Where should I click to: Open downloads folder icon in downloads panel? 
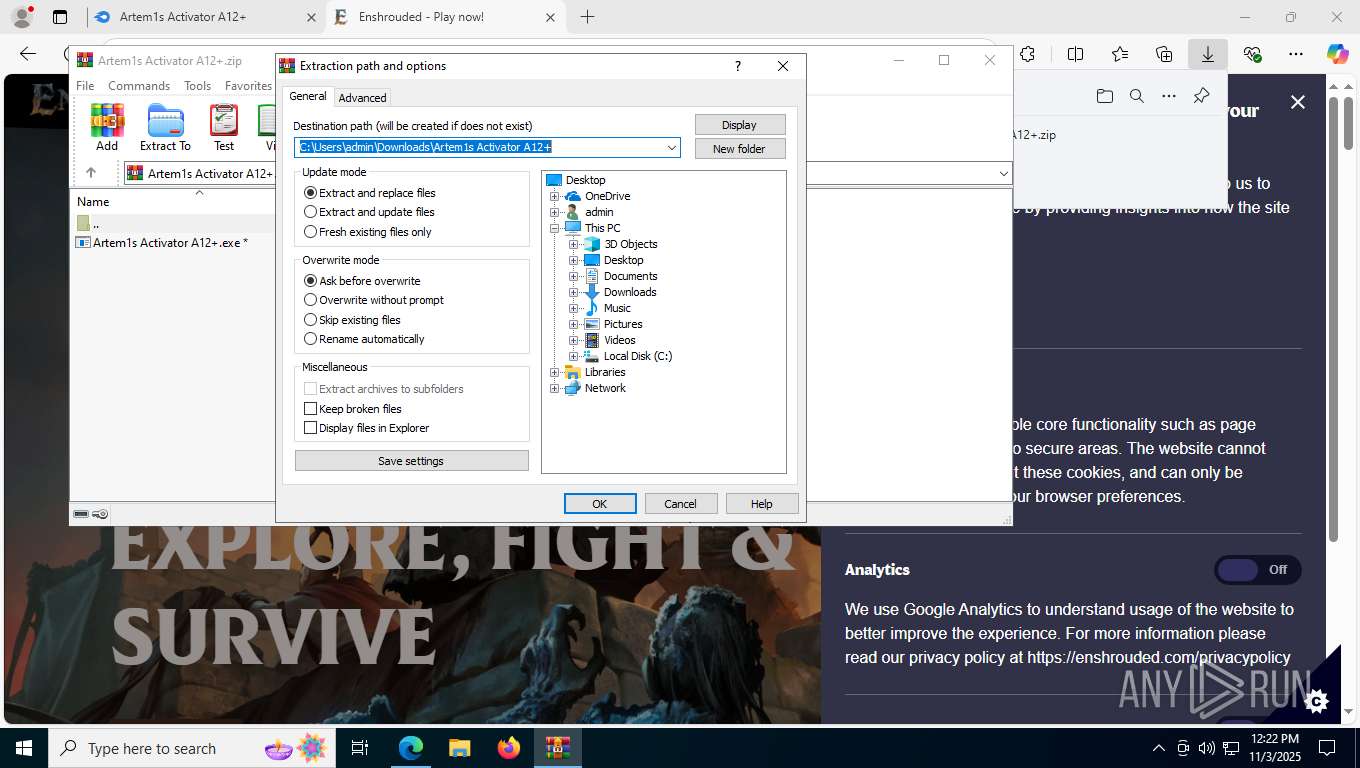click(x=1104, y=96)
